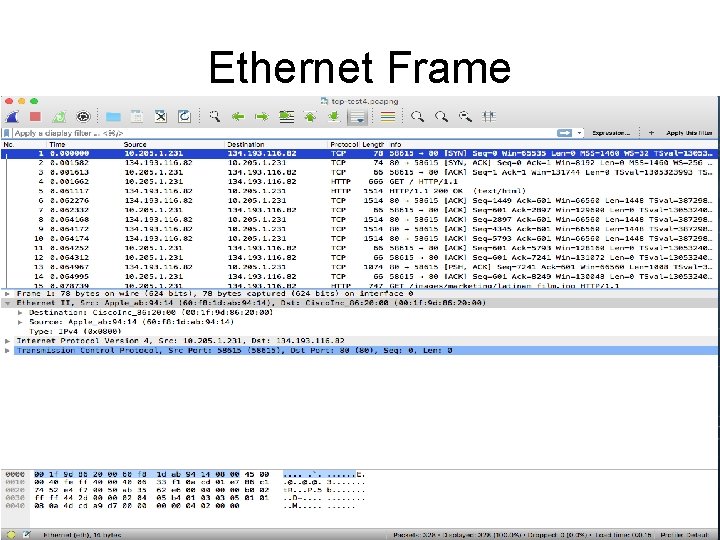
Task: Jump to the last packet
Action: pos(334,117)
